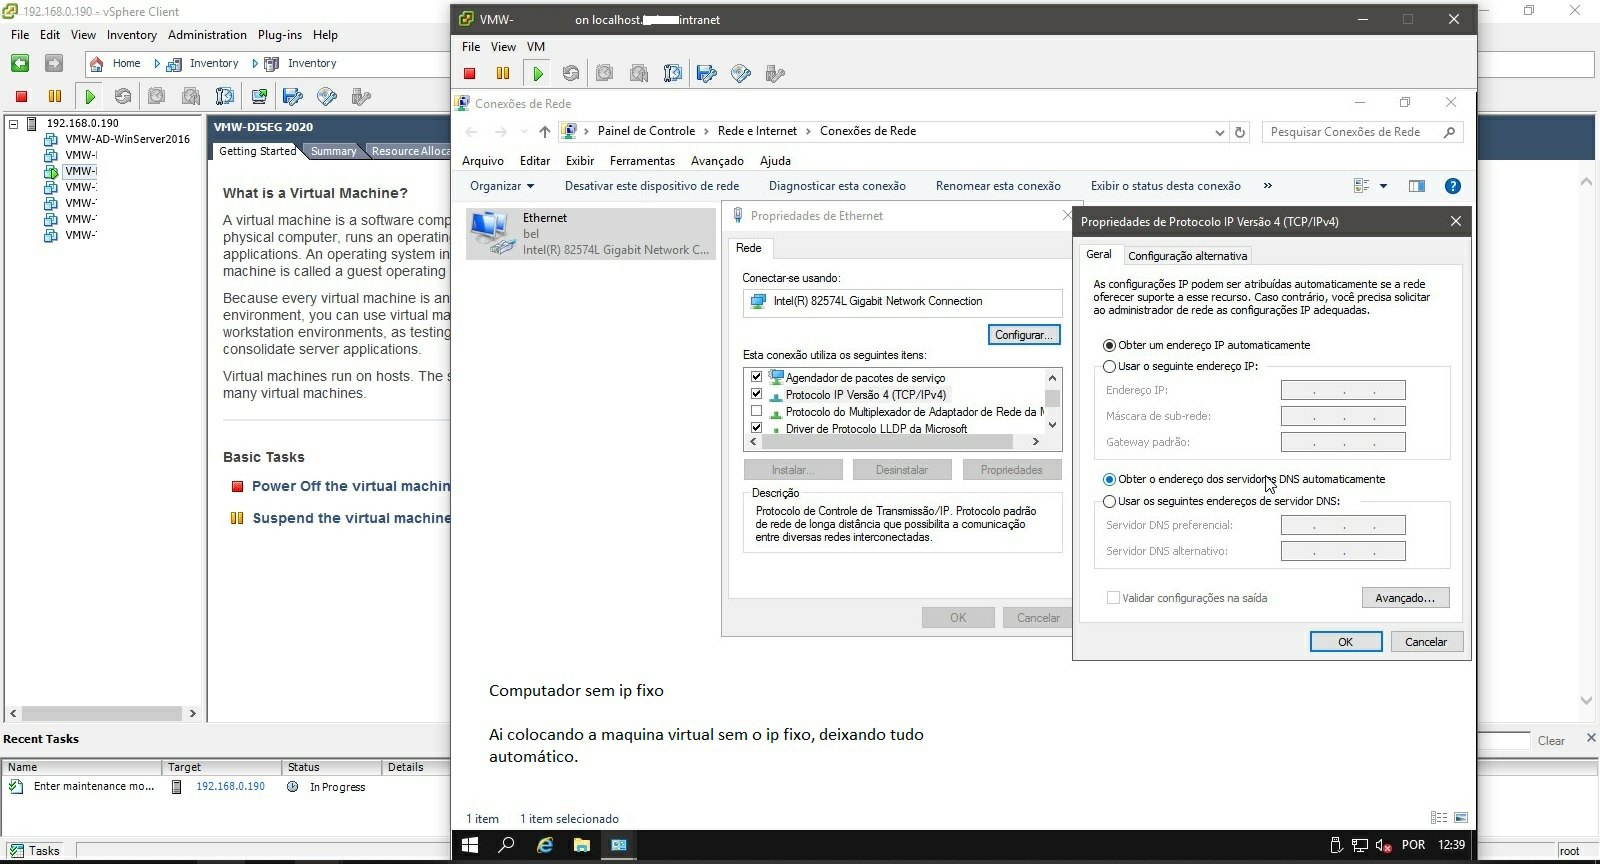Click green Power On icon in vSphere Client toolbar
The height and width of the screenshot is (864, 1600).
coord(90,96)
